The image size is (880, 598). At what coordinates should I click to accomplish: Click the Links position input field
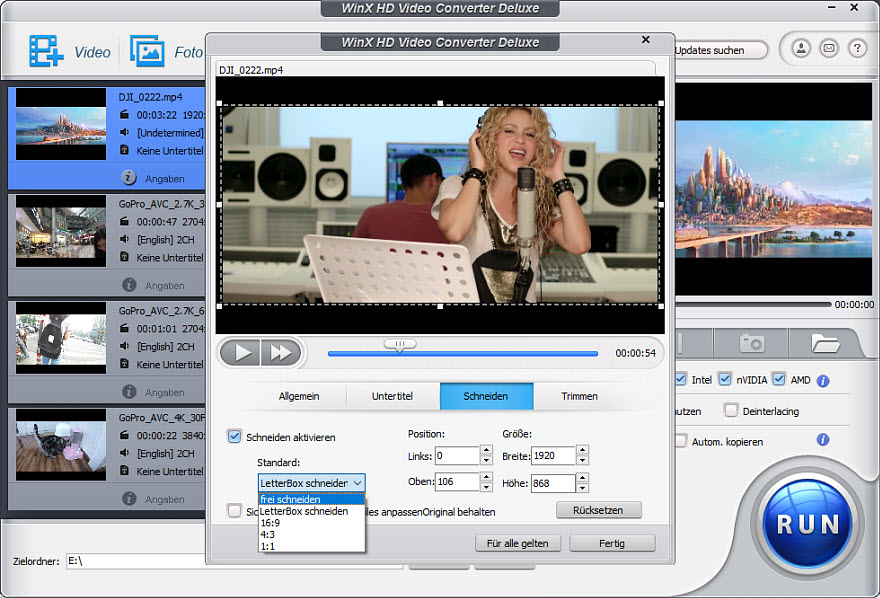pos(457,456)
